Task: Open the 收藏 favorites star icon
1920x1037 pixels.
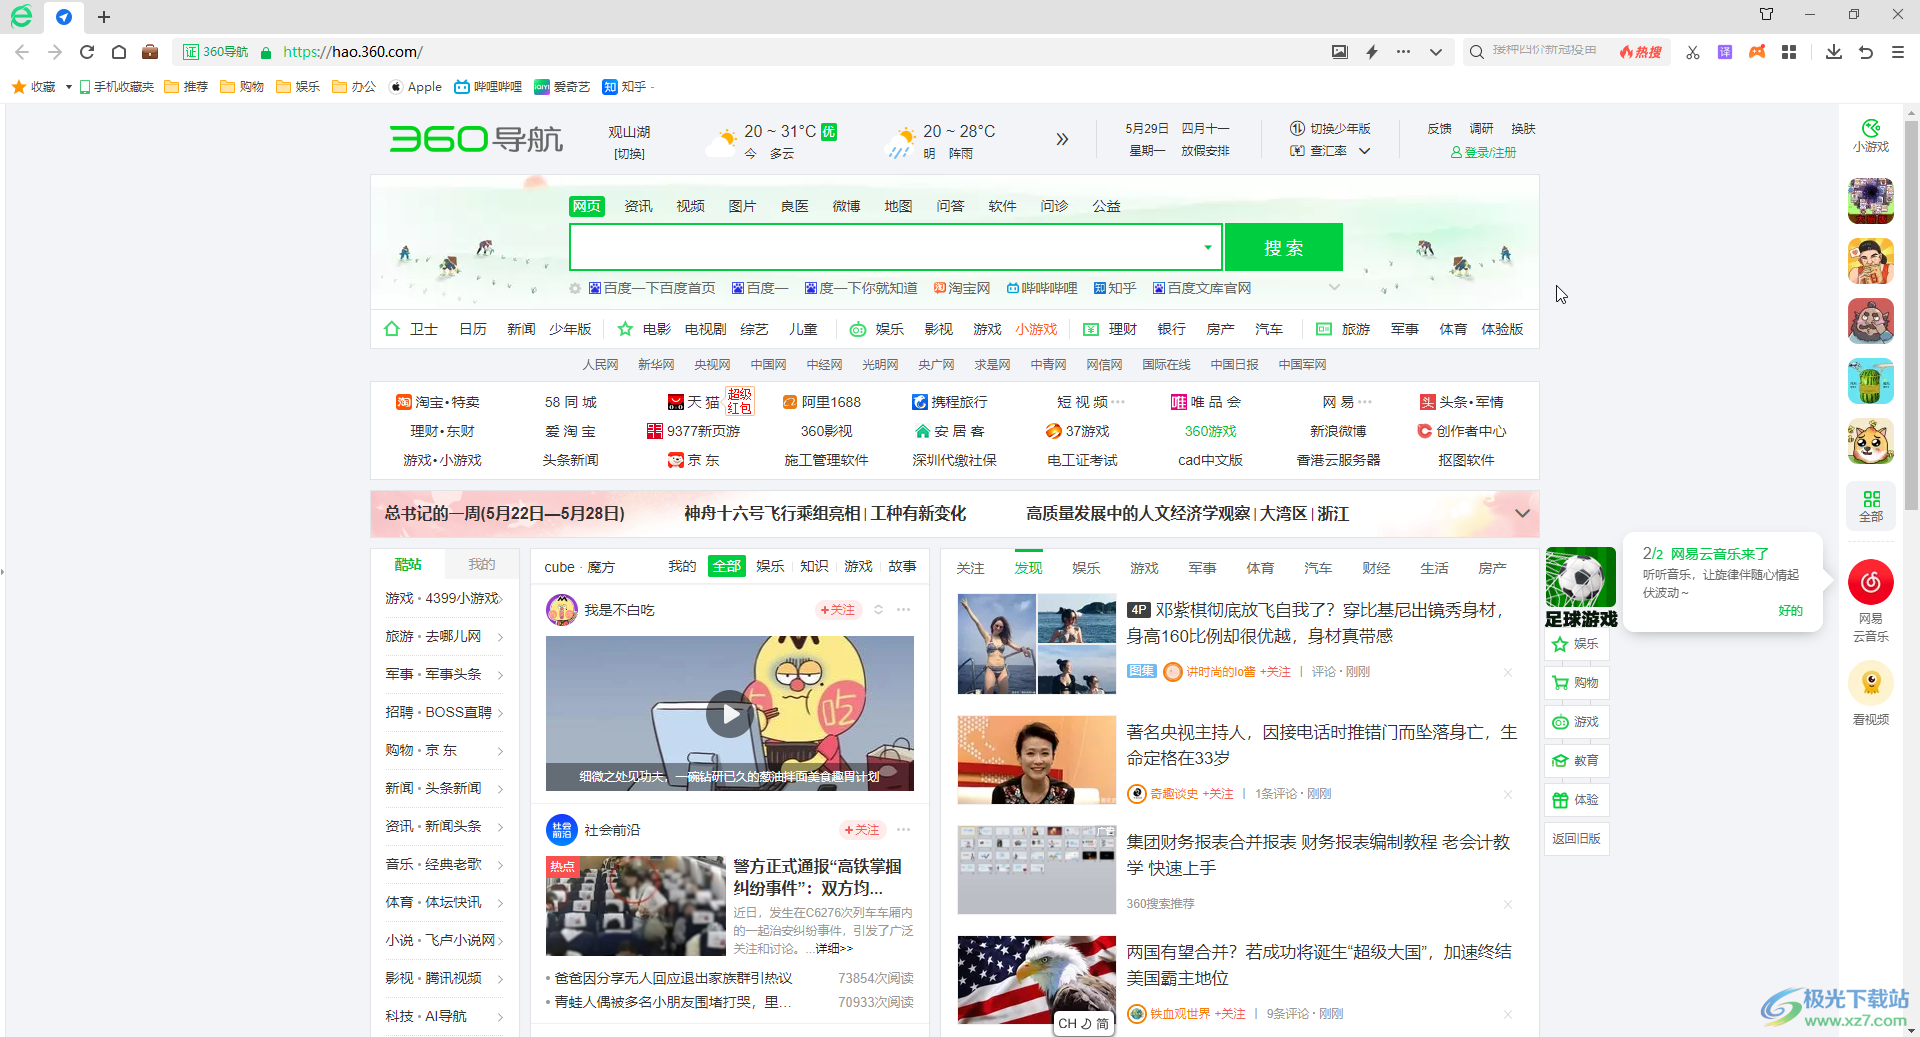Action: 19,87
